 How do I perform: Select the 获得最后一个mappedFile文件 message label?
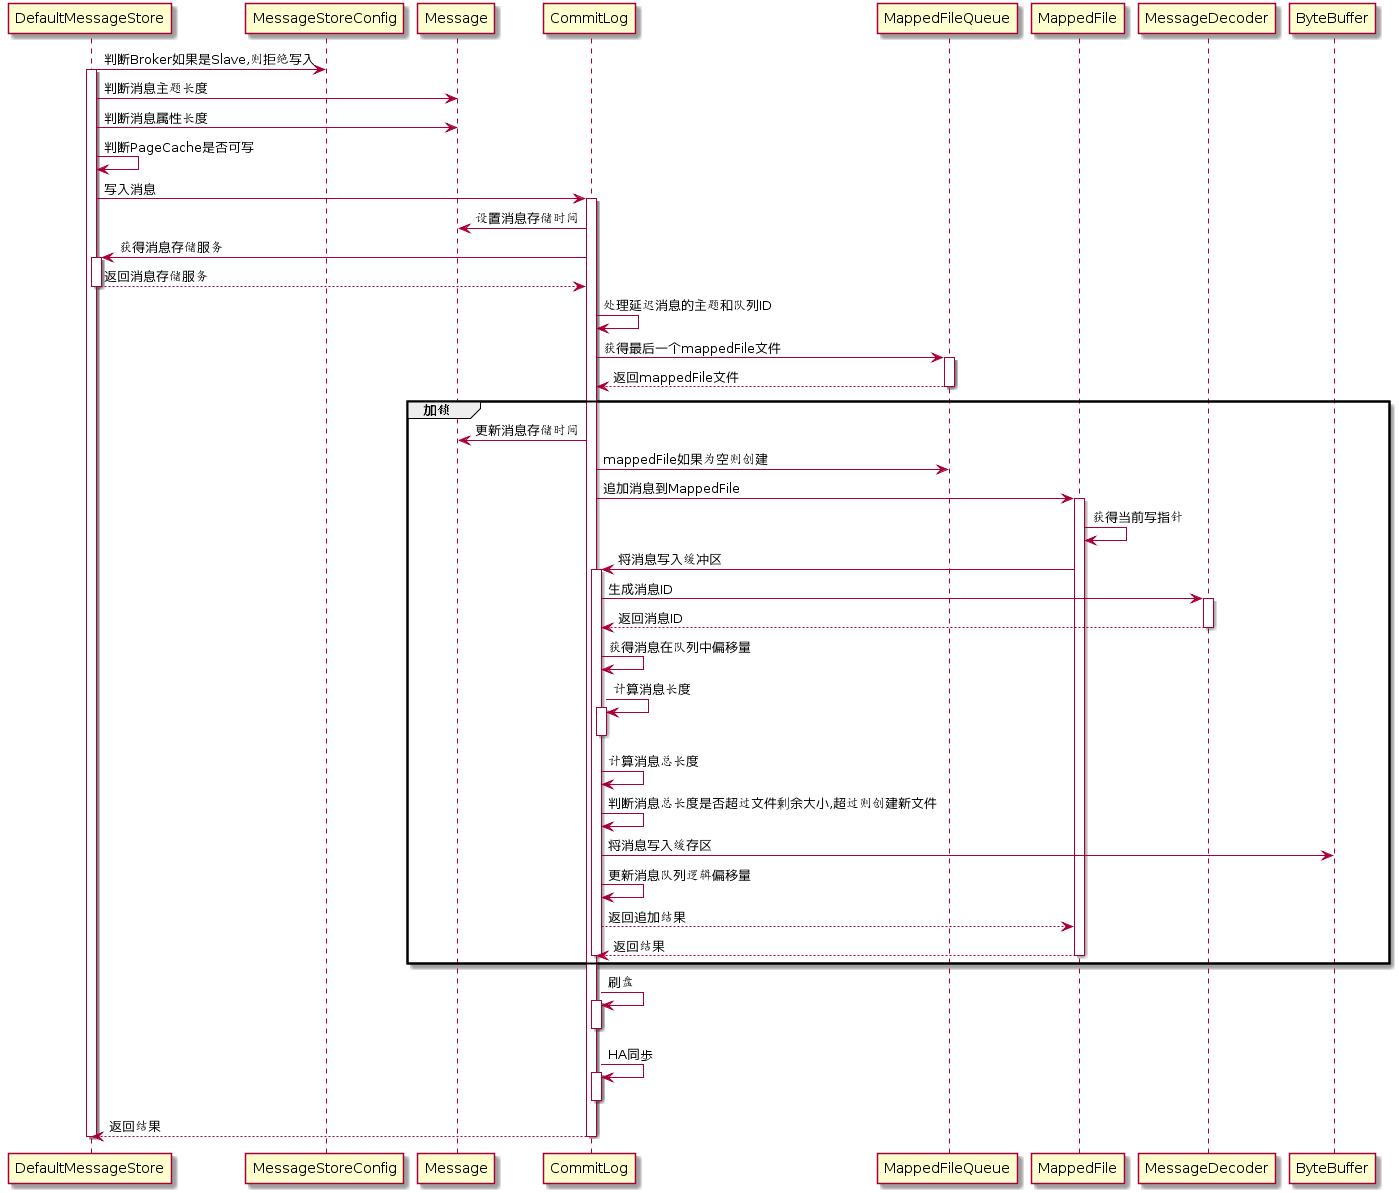click(692, 349)
